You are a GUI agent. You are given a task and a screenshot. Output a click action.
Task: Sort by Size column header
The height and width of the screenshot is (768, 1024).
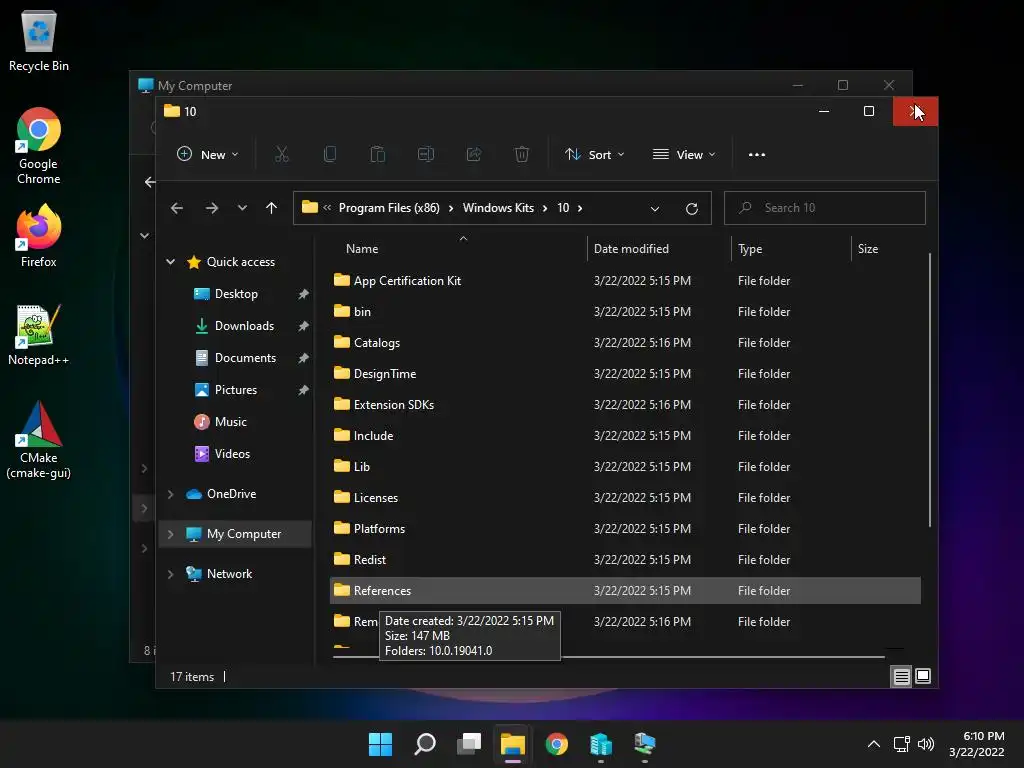(867, 249)
